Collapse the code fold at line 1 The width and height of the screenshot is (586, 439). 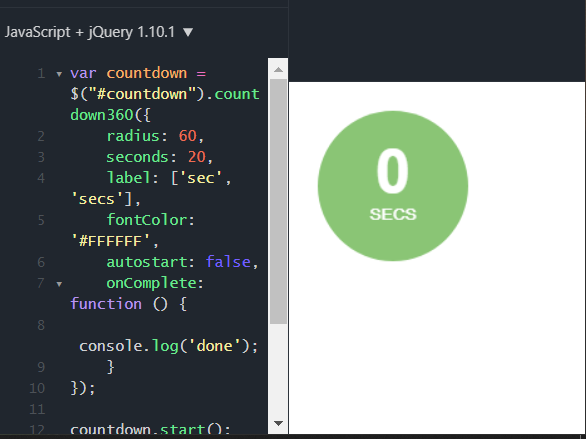pyautogui.click(x=59, y=74)
